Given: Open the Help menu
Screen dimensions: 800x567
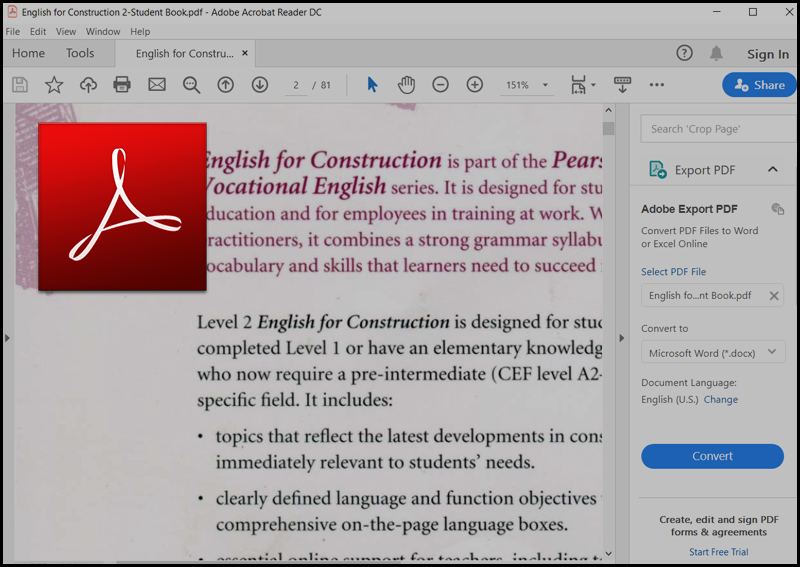Looking at the screenshot, I should coord(140,32).
